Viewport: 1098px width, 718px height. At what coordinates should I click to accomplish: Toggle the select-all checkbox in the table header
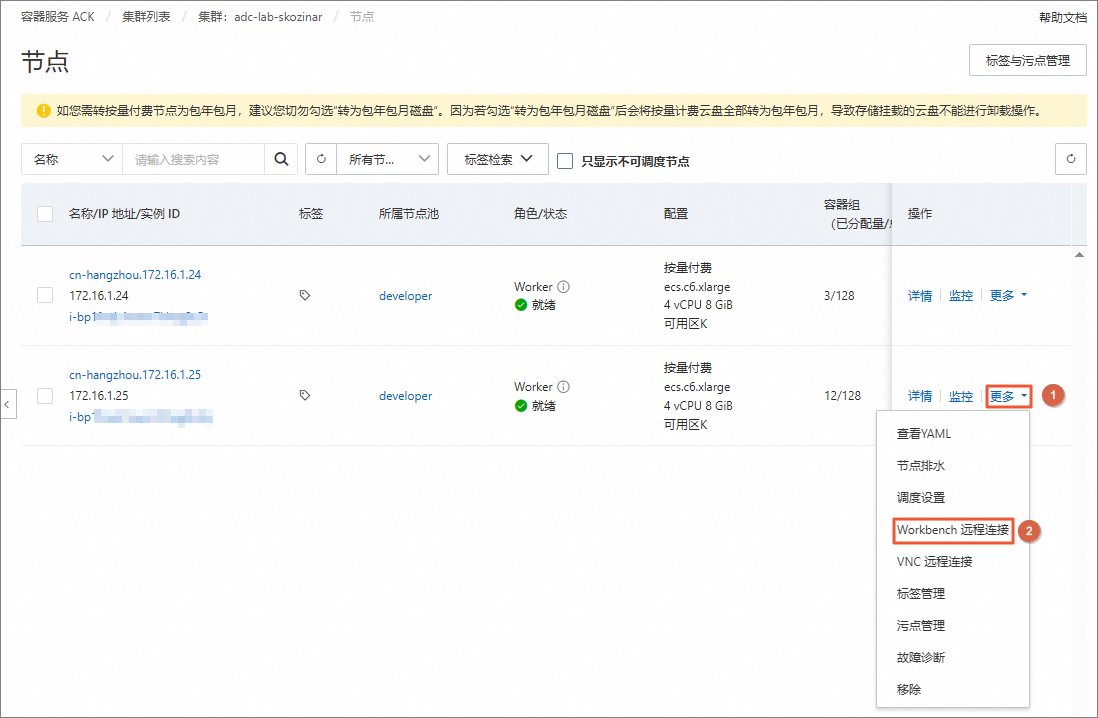pos(45,214)
